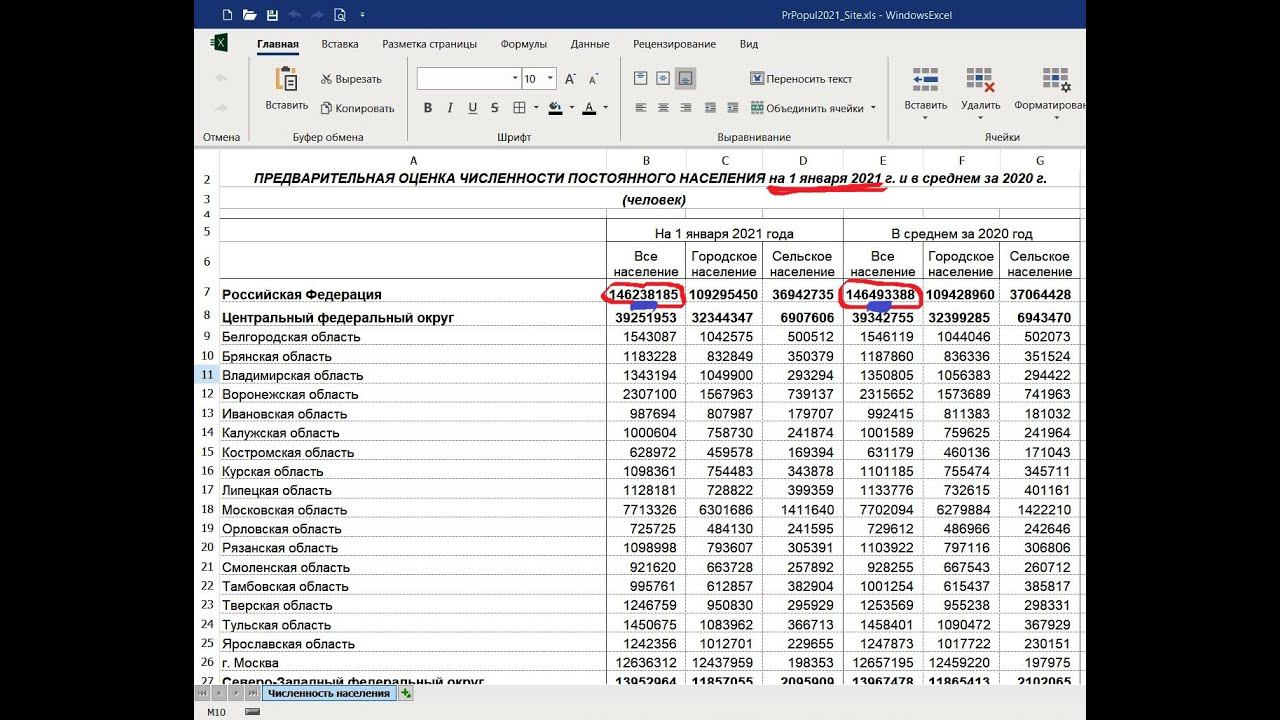Image resolution: width=1280 pixels, height=720 pixels.
Task: Switch to the Формулы ribbon tab
Action: pyautogui.click(x=523, y=44)
